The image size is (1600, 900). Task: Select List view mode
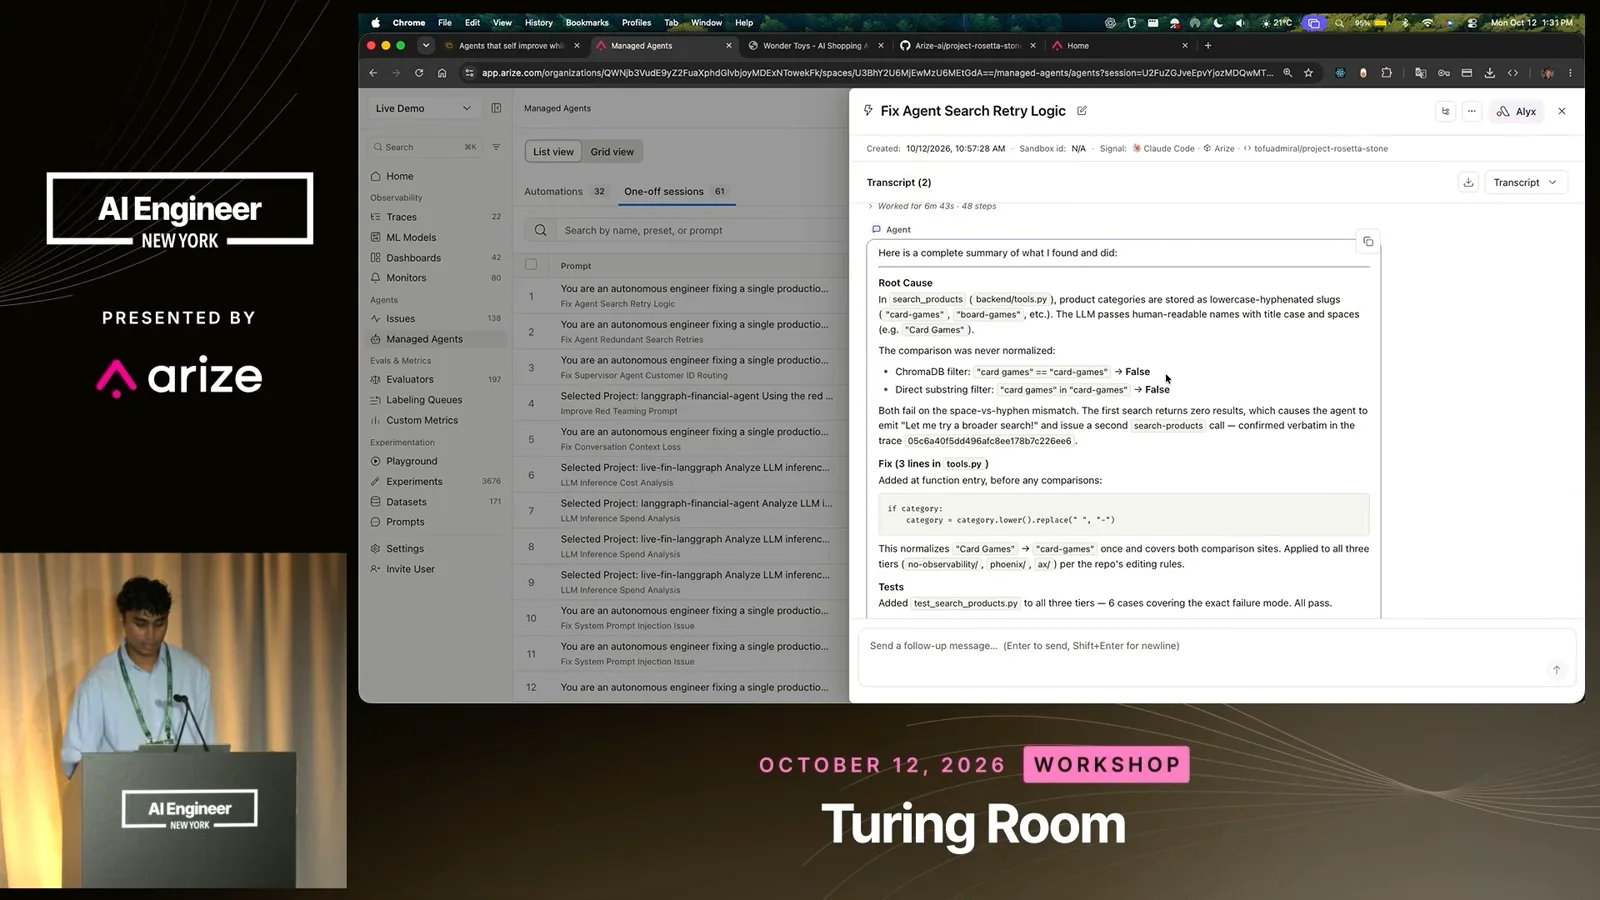point(553,152)
